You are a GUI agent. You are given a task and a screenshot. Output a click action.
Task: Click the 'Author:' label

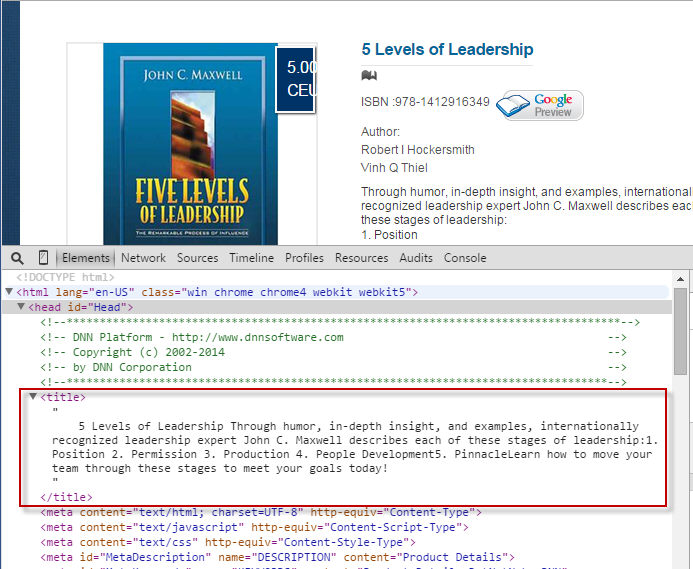380,132
